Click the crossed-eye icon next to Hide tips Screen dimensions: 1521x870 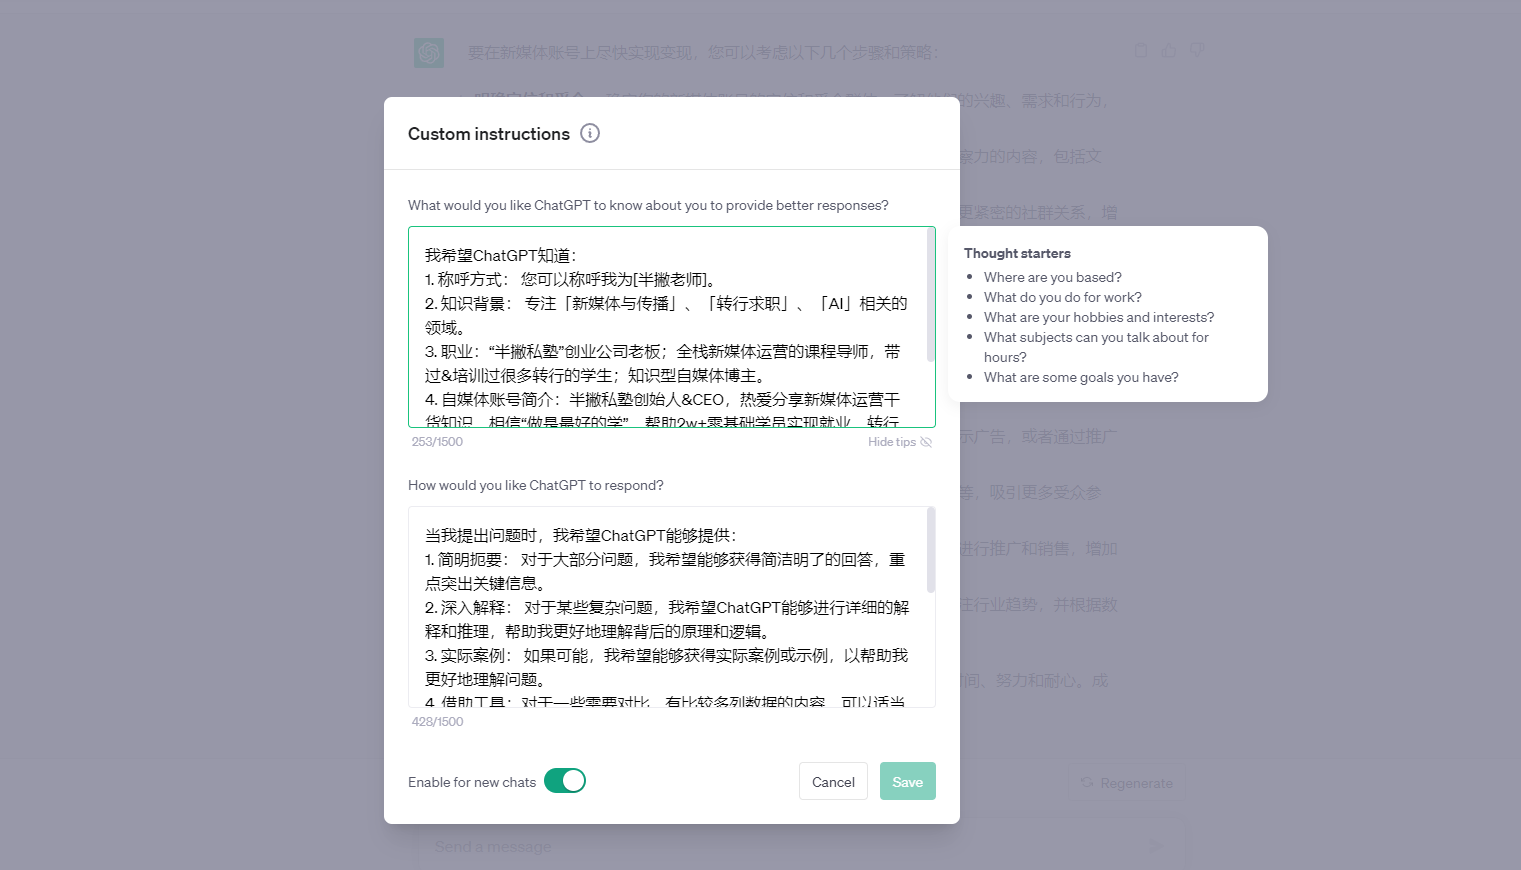tap(926, 442)
